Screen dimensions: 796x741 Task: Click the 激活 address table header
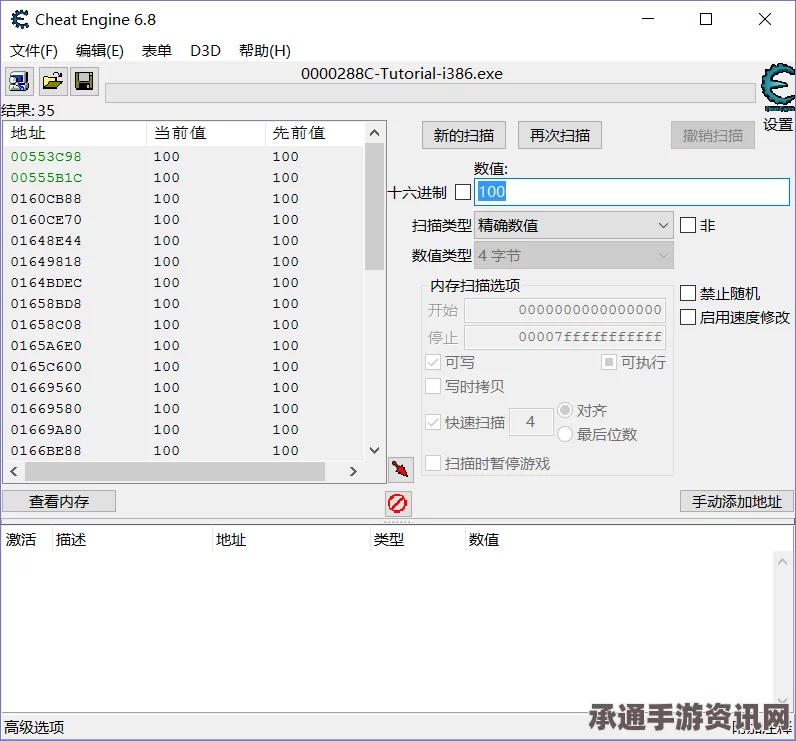26,540
